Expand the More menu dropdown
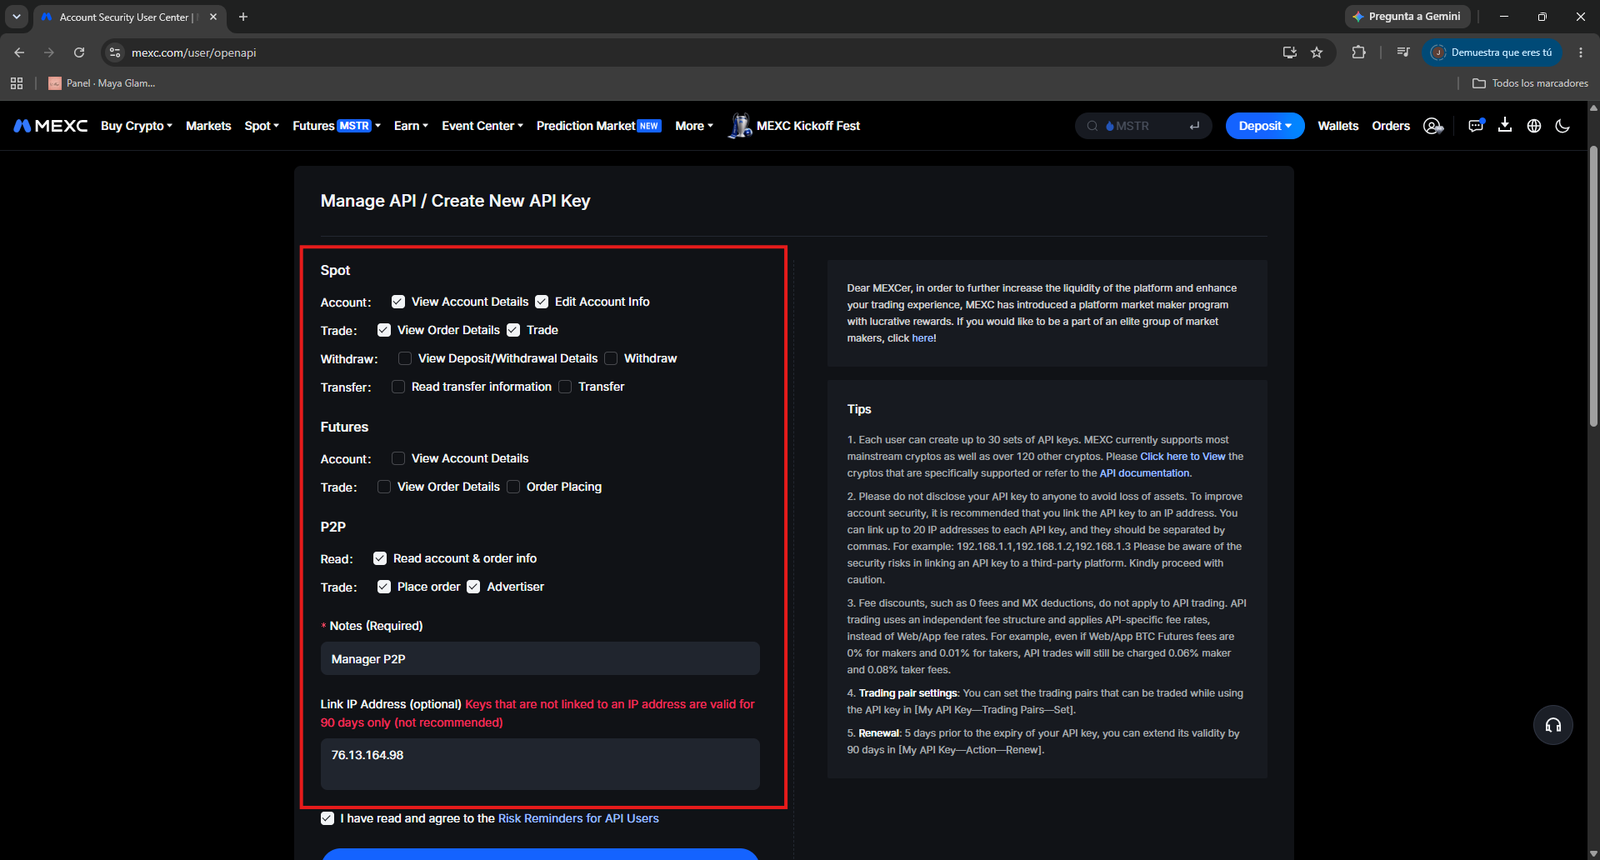The height and width of the screenshot is (860, 1600). pos(694,126)
